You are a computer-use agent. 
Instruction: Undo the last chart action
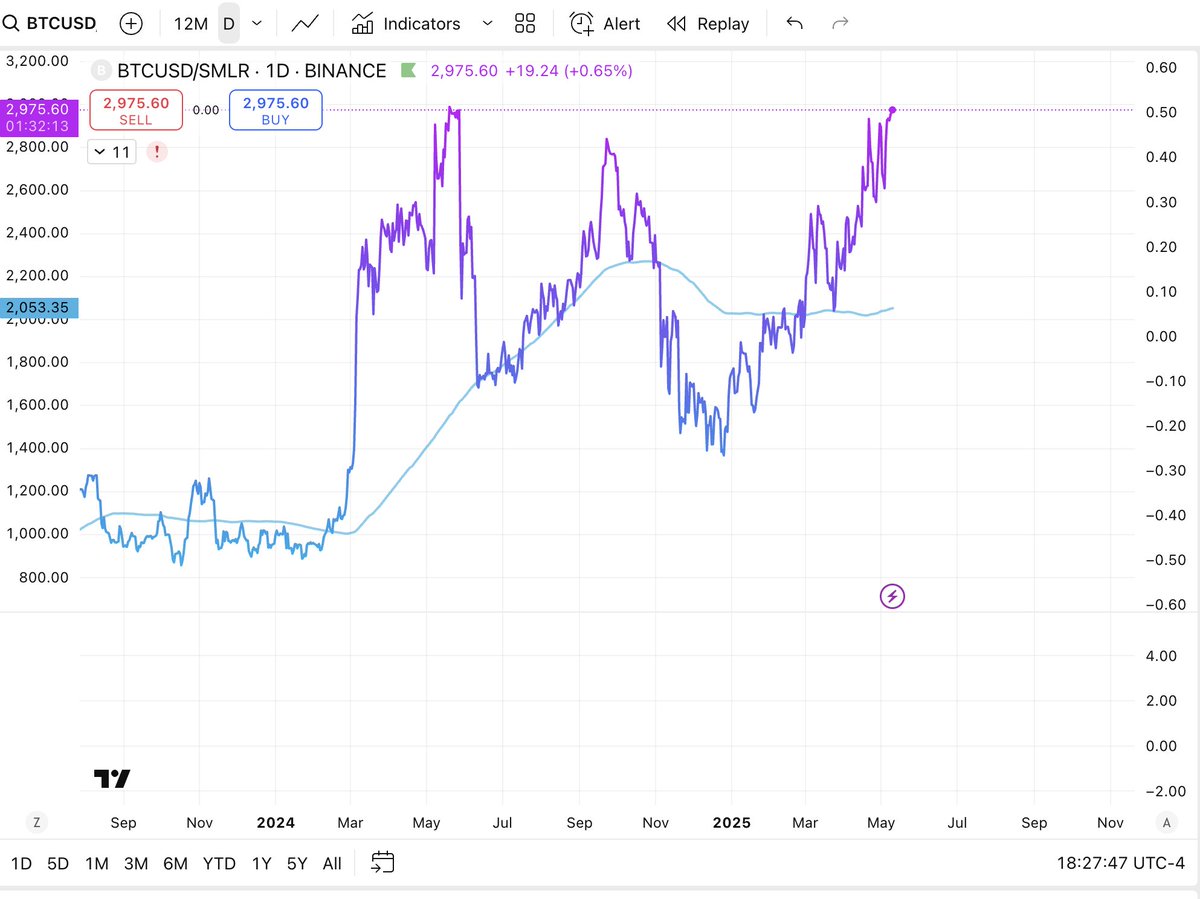[x=795, y=23]
